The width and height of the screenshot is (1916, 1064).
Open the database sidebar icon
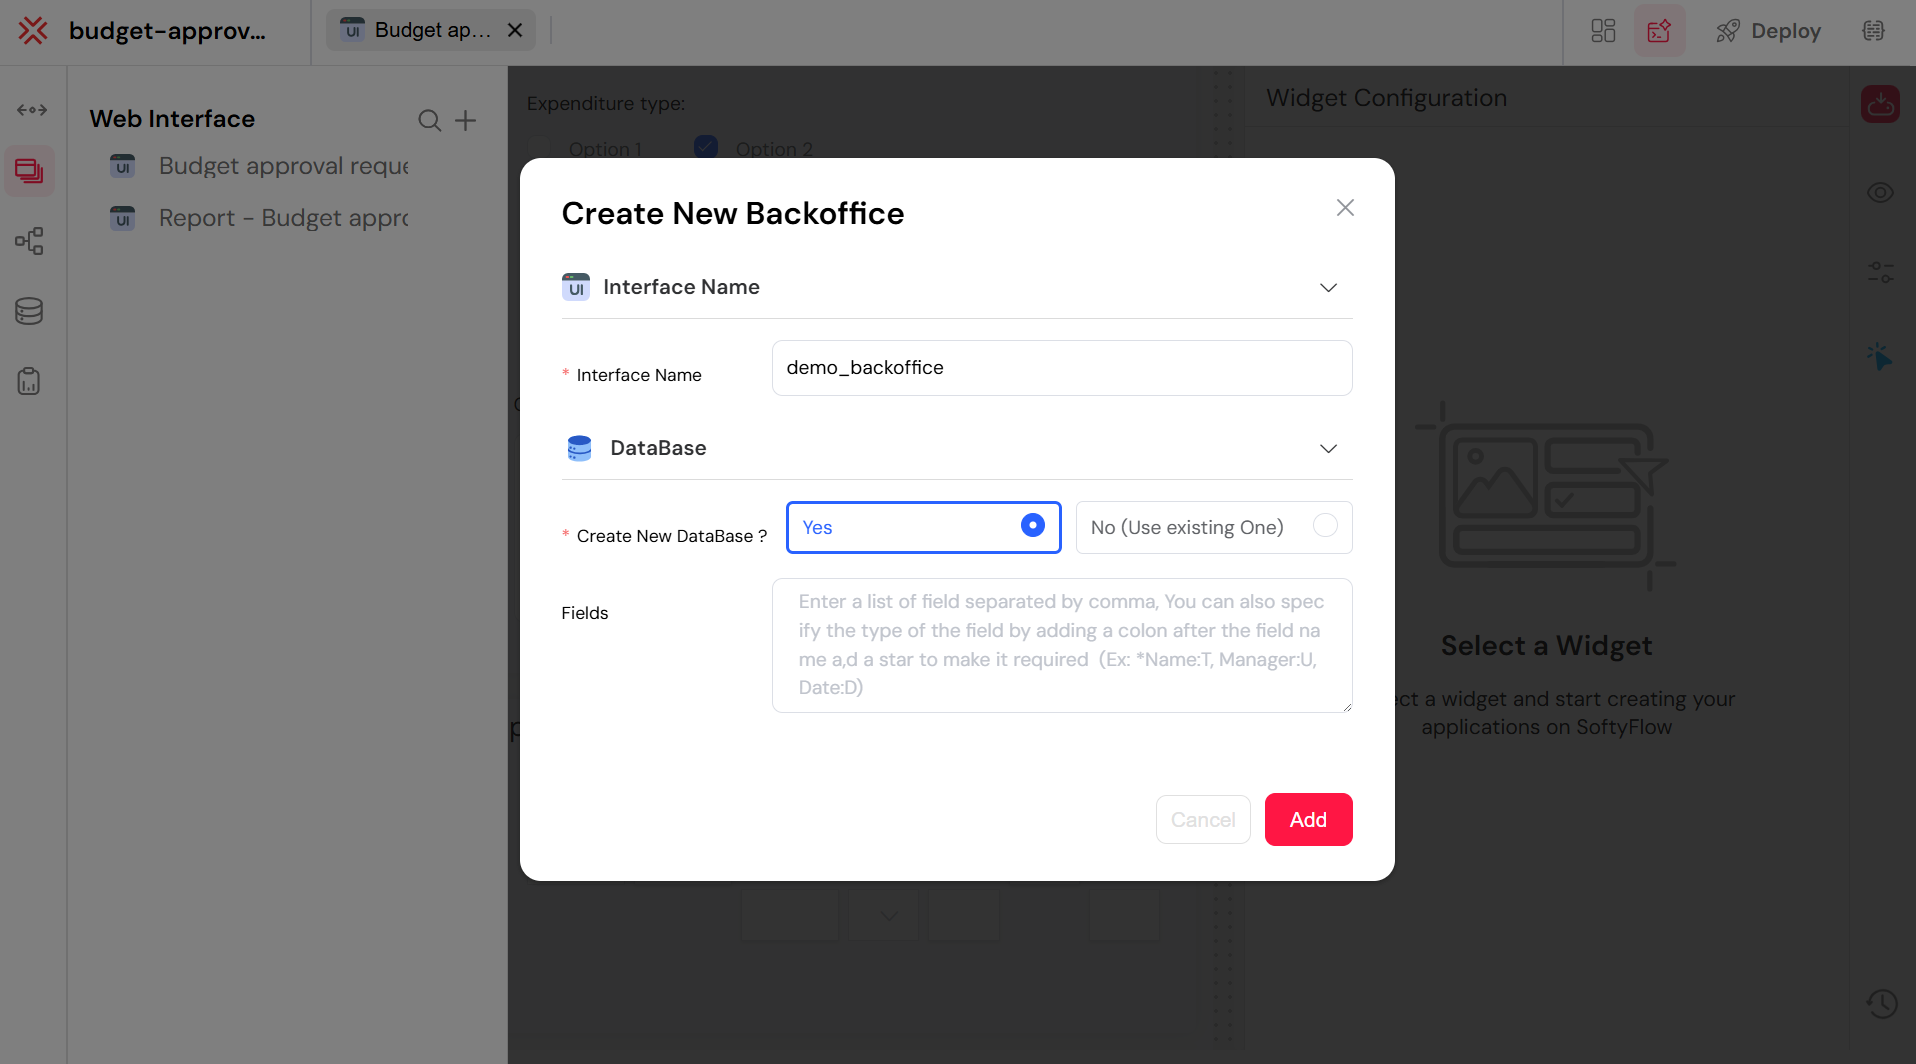pos(29,311)
